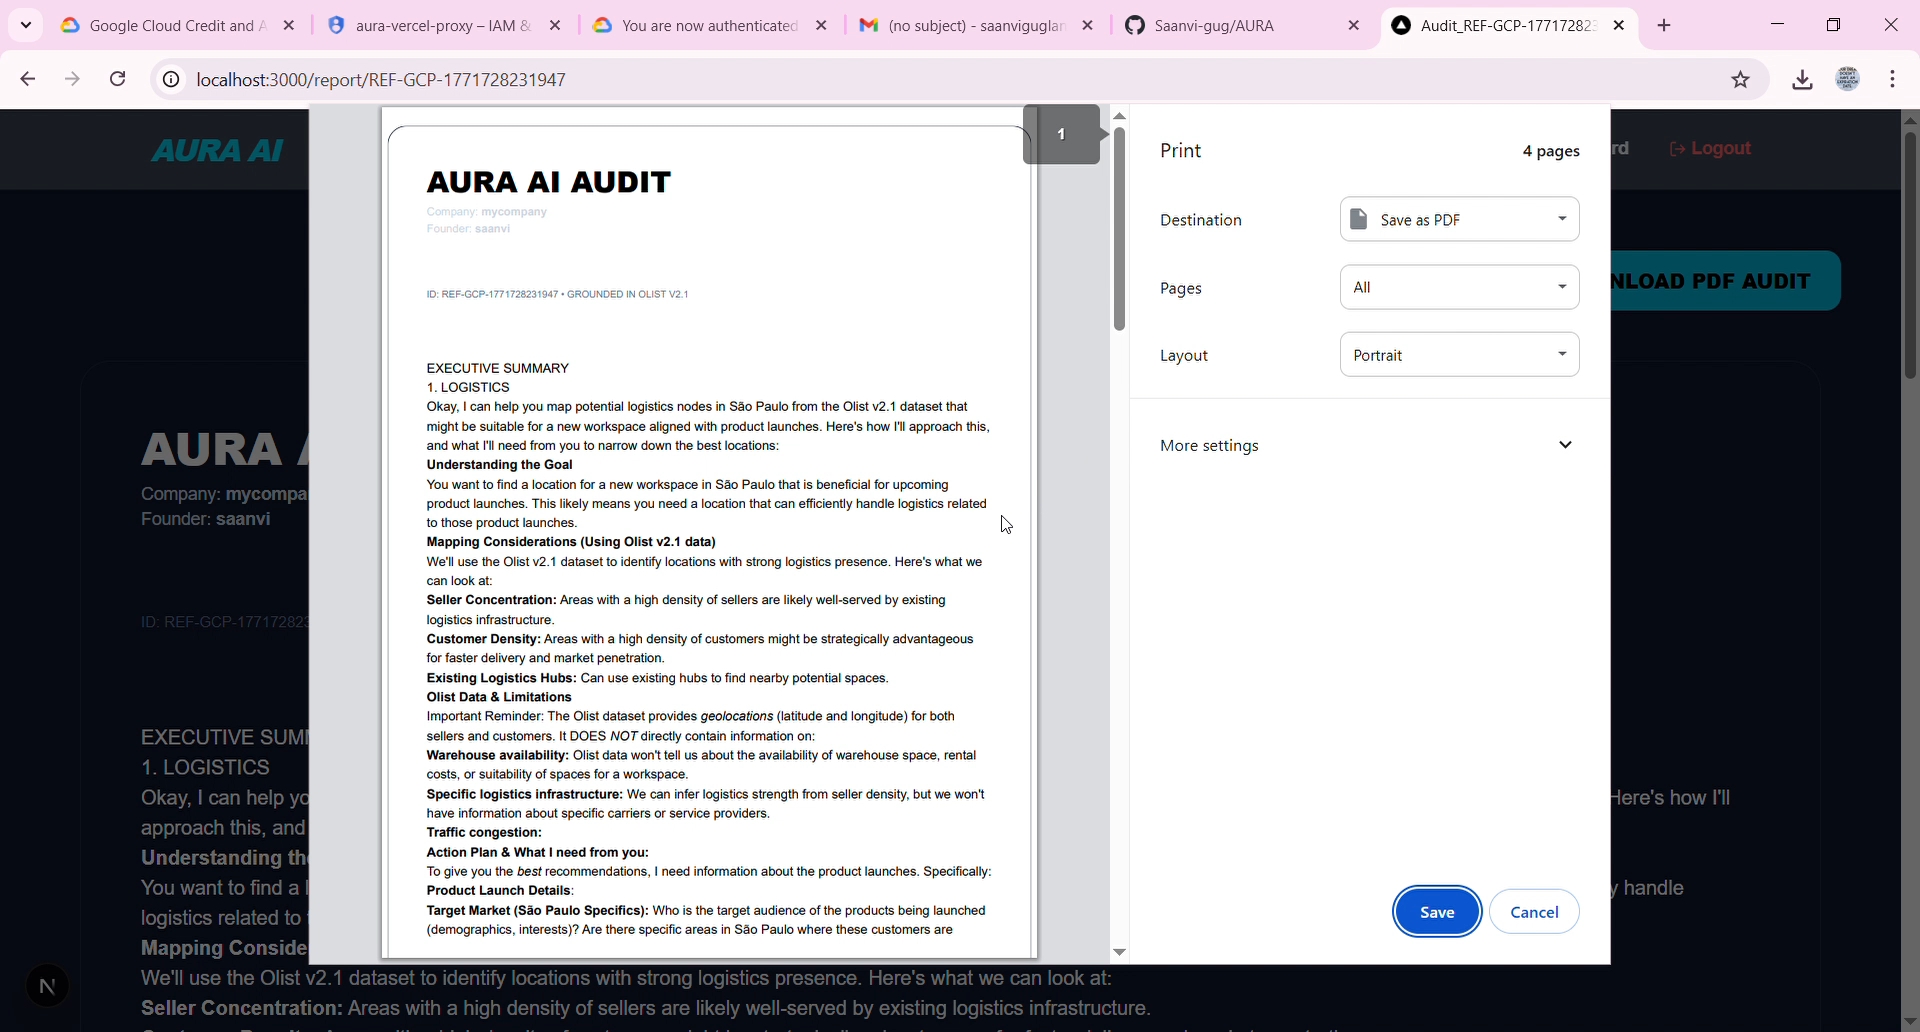The image size is (1920, 1032).
Task: Click AURA AI logo in header
Action: point(218,150)
